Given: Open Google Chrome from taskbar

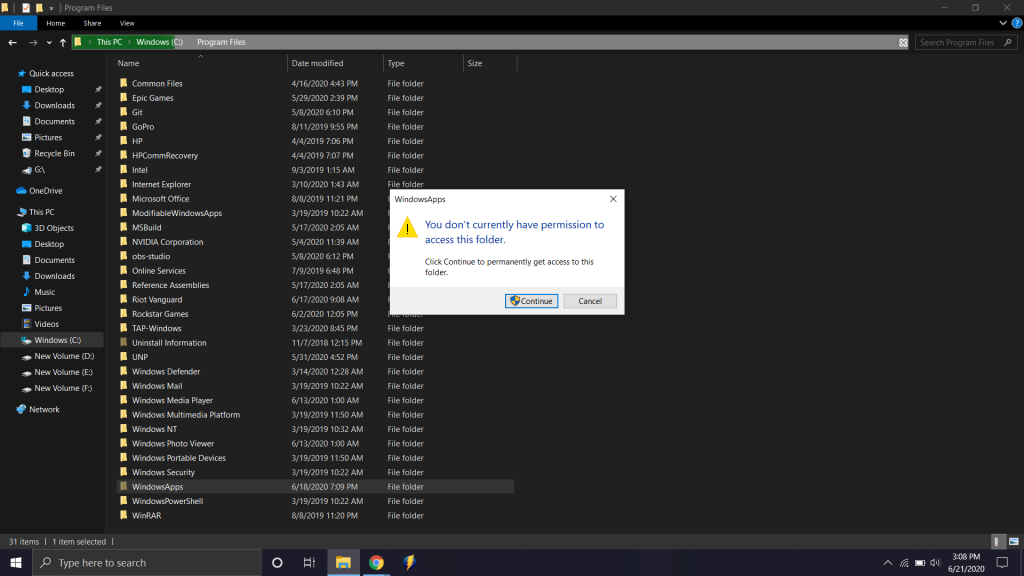Looking at the screenshot, I should click(x=376, y=562).
